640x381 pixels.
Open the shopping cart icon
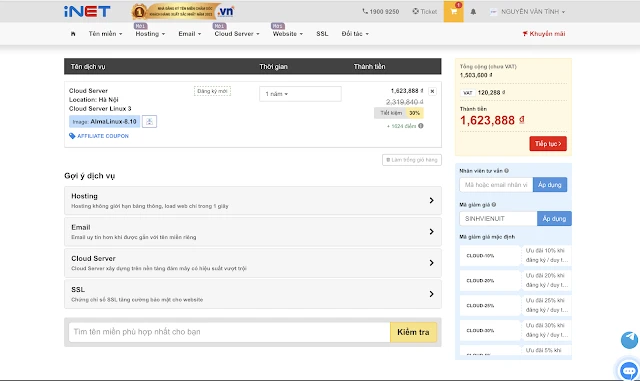pos(453,11)
